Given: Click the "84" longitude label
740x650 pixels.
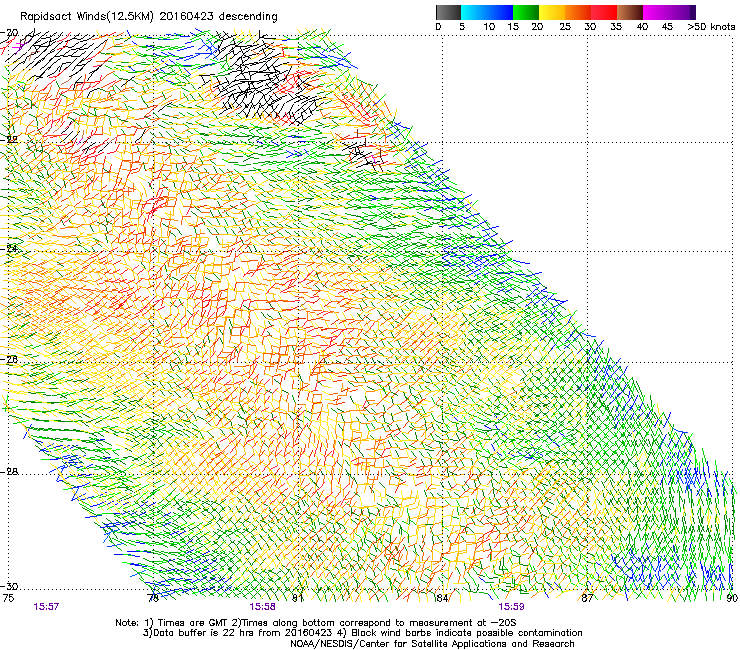Looking at the screenshot, I should pyautogui.click(x=442, y=598).
